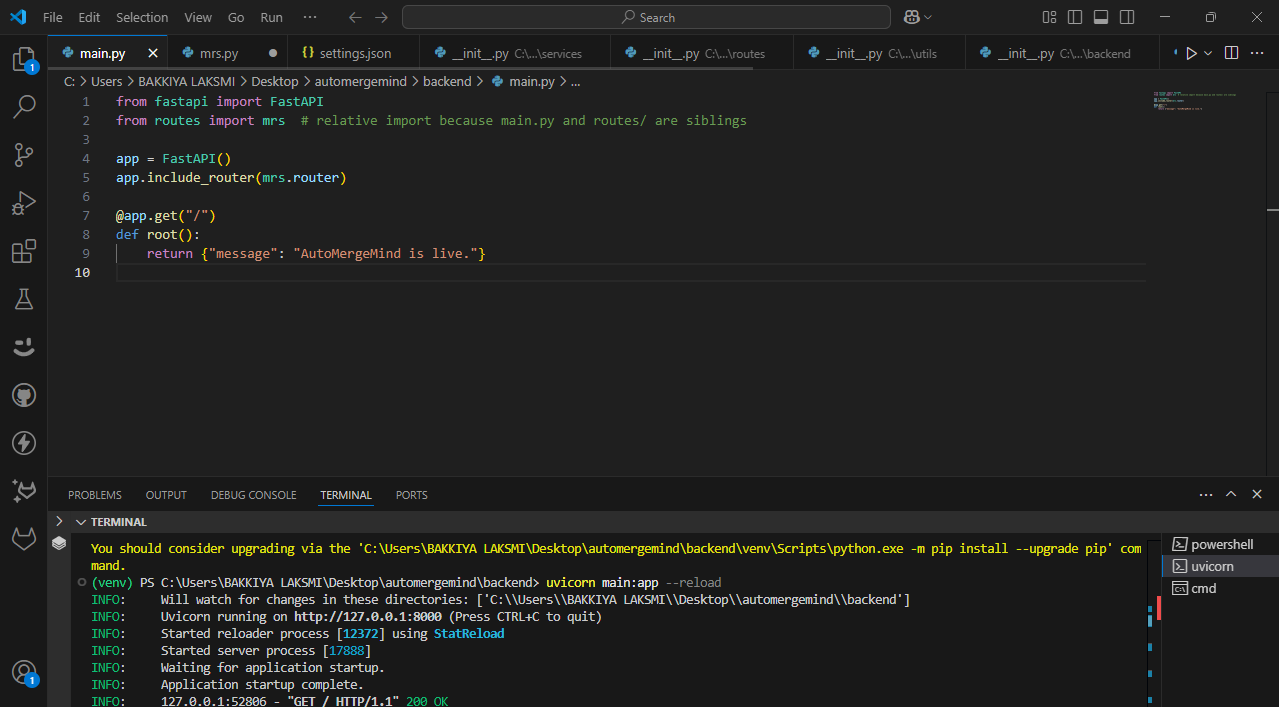
Task: Switch to the DEBUG CONSOLE tab
Action: [253, 495]
